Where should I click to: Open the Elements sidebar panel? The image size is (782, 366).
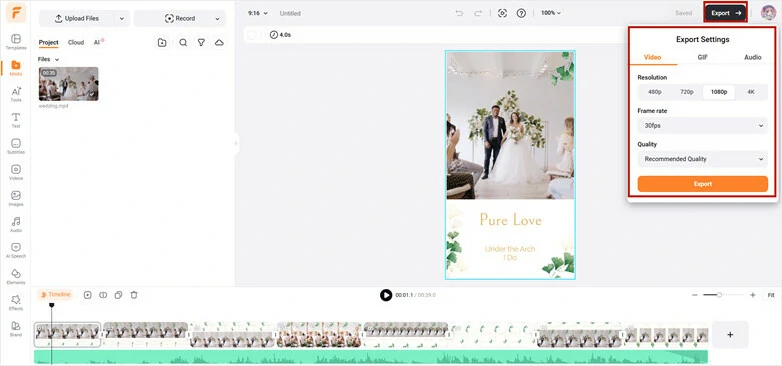pos(16,277)
